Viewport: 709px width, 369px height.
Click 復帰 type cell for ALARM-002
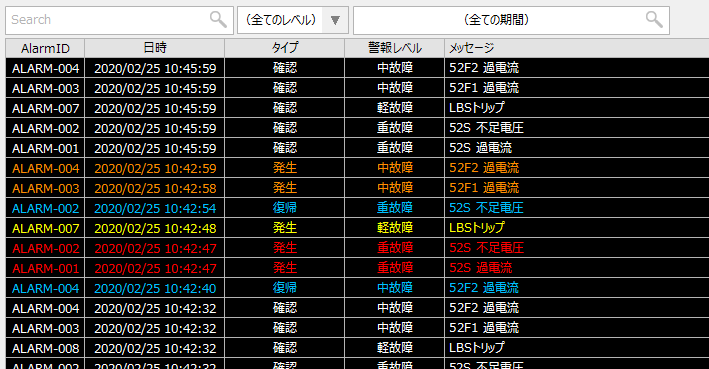[x=284, y=208]
